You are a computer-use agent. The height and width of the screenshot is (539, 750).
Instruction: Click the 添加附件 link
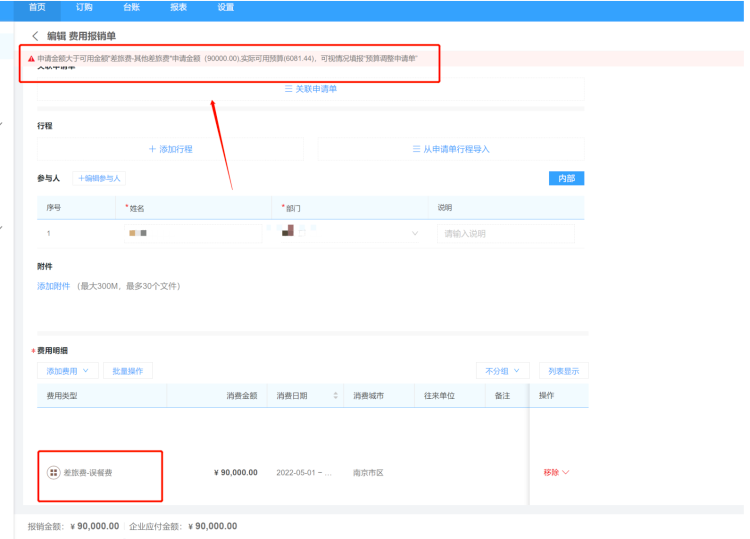(x=54, y=286)
